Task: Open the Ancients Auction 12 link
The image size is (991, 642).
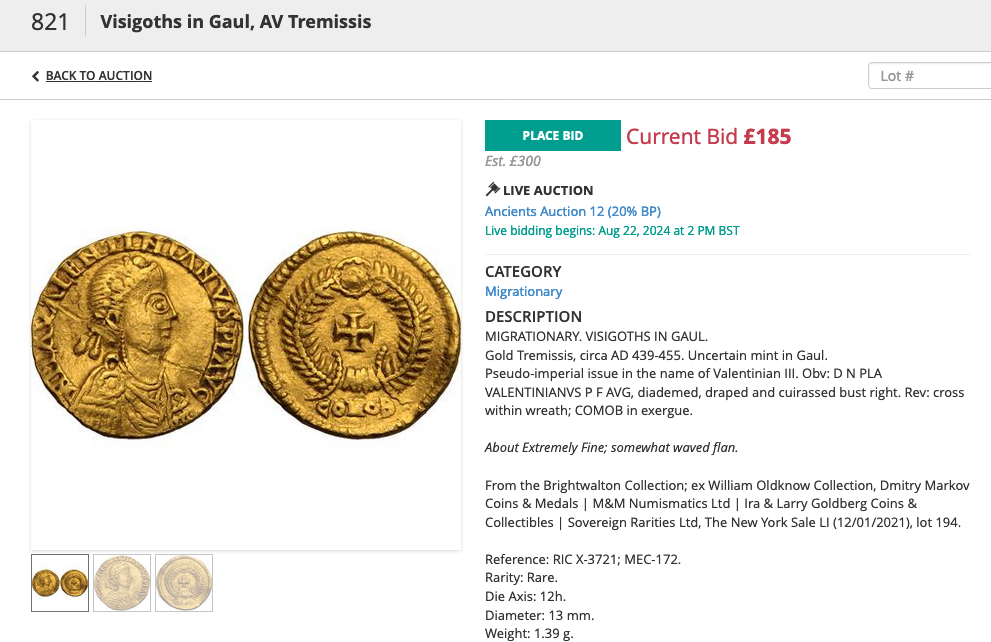Action: coord(572,211)
